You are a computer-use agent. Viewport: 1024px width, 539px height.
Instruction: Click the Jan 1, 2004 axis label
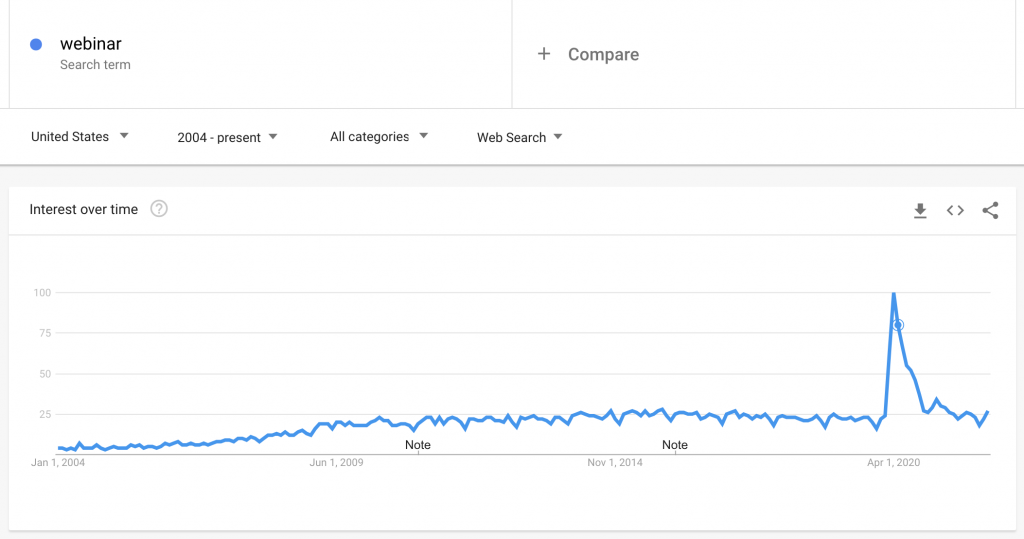pos(58,463)
